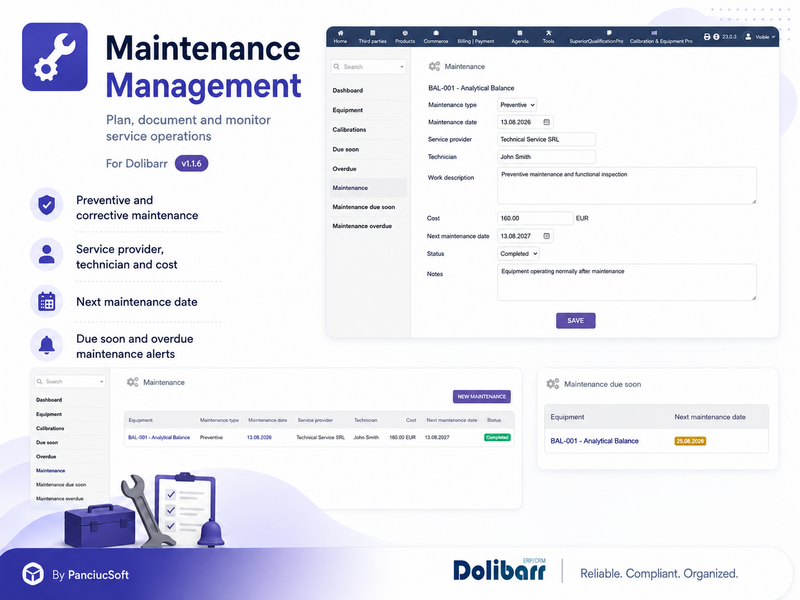800x600 pixels.
Task: Click the shield checkmark feature icon
Action: tap(46, 205)
